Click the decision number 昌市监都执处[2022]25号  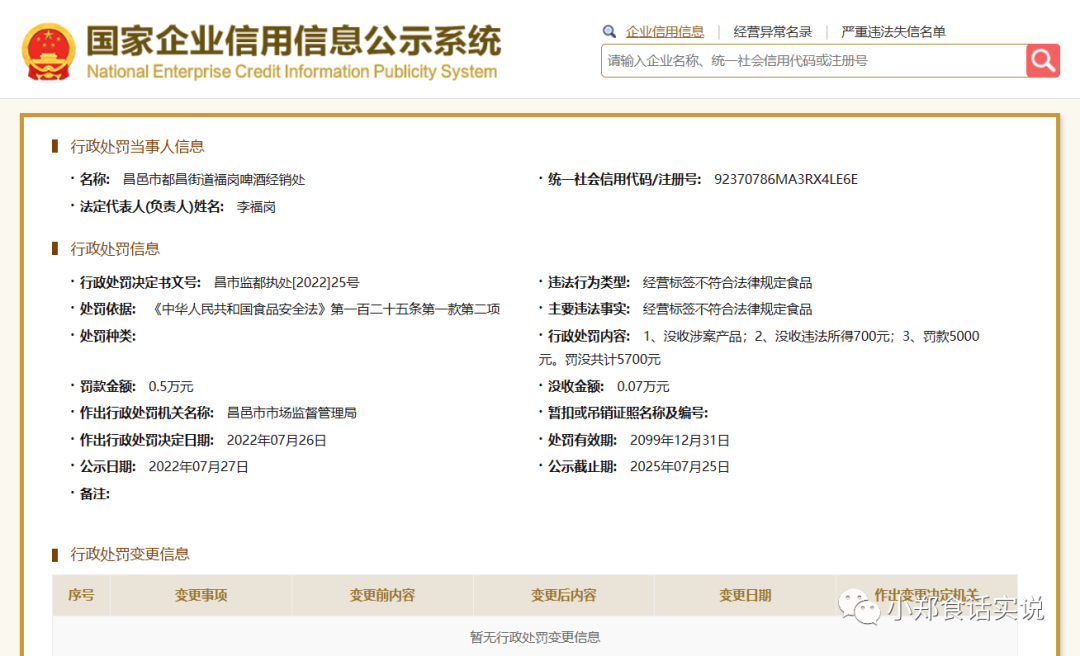coord(287,283)
